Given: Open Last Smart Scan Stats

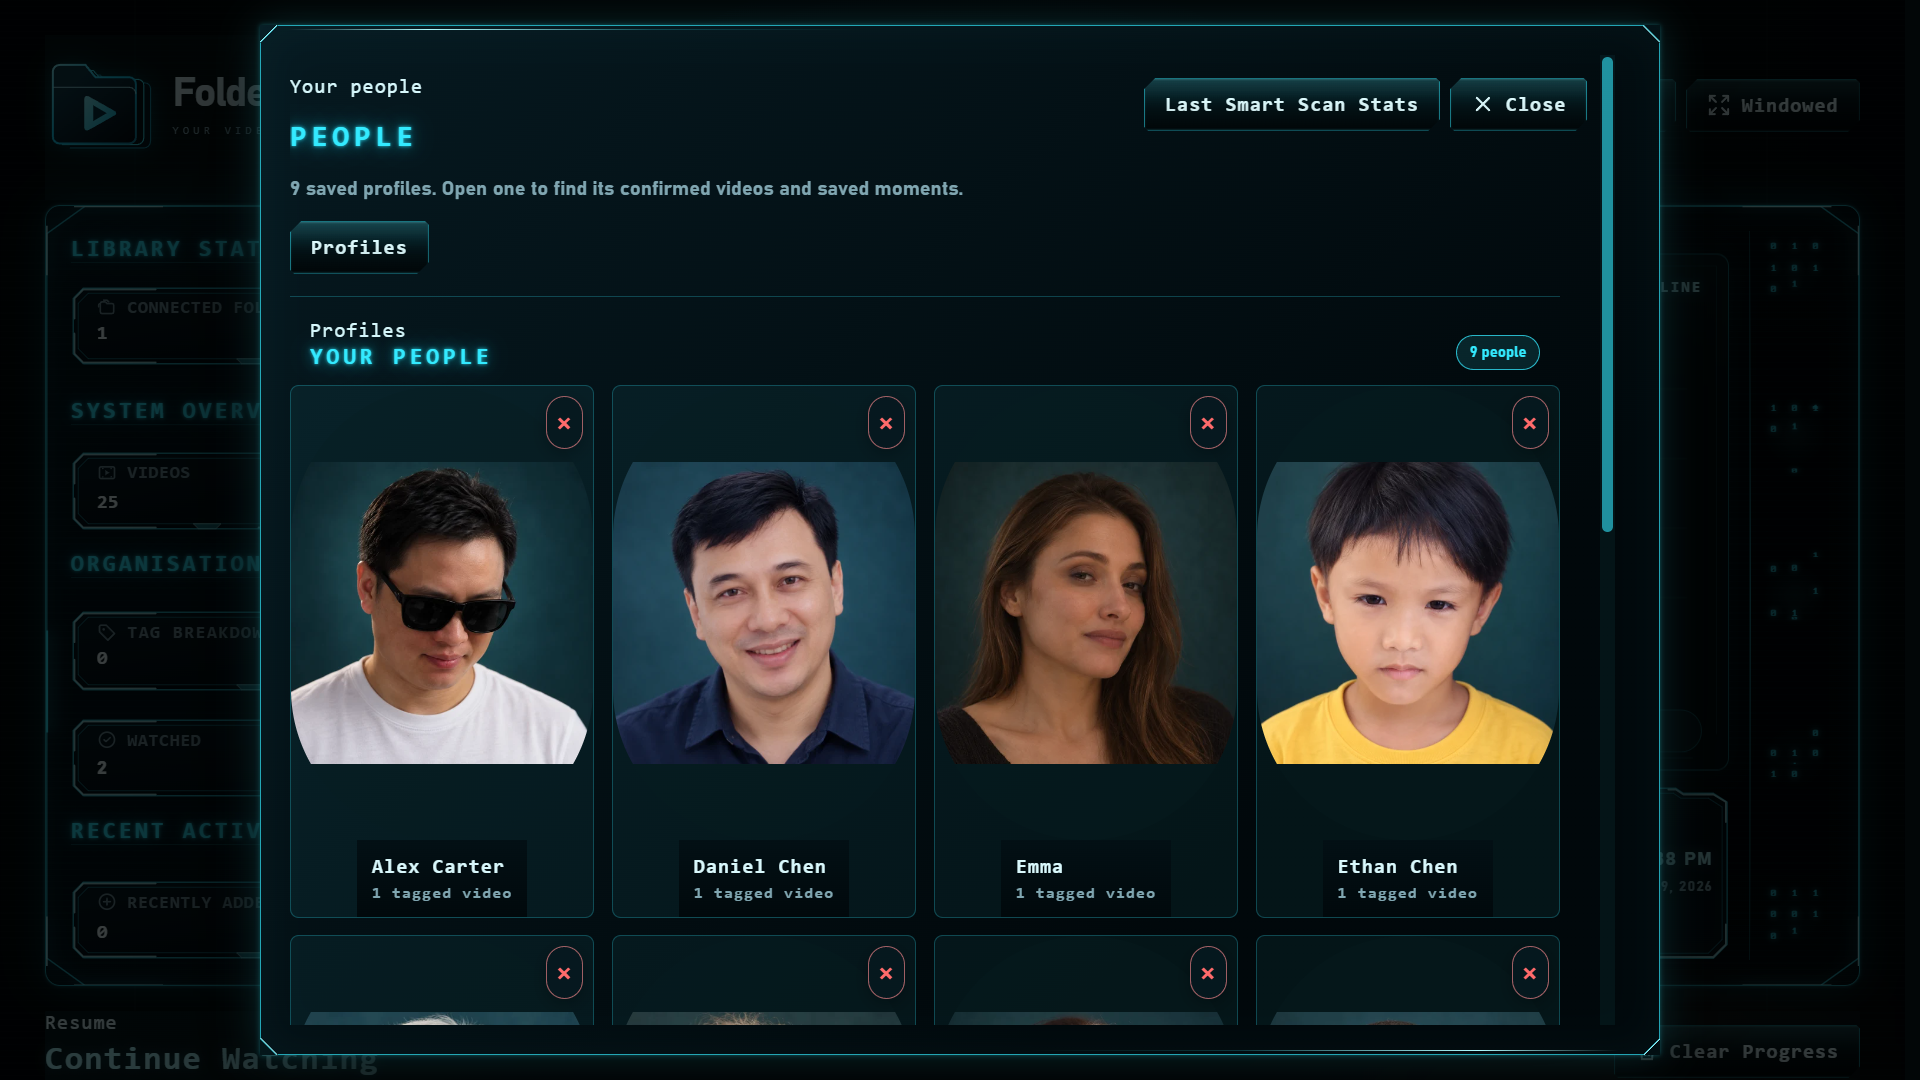Looking at the screenshot, I should pyautogui.click(x=1291, y=104).
